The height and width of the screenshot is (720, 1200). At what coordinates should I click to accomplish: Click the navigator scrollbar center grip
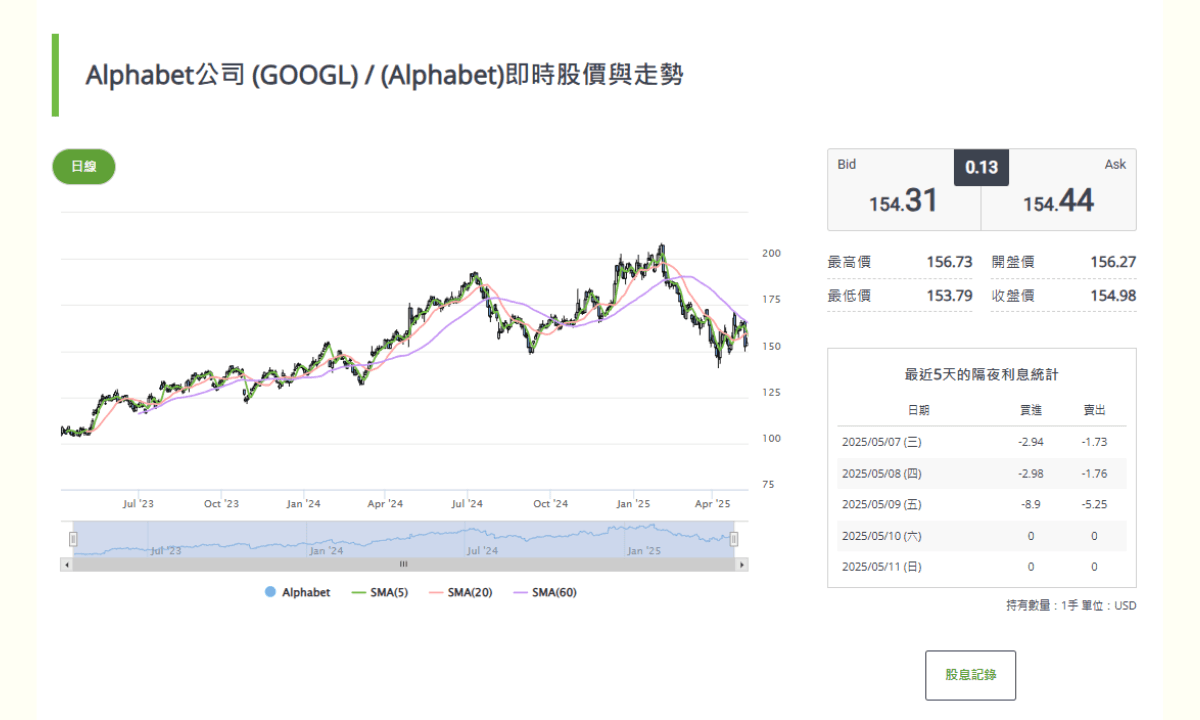click(x=404, y=564)
